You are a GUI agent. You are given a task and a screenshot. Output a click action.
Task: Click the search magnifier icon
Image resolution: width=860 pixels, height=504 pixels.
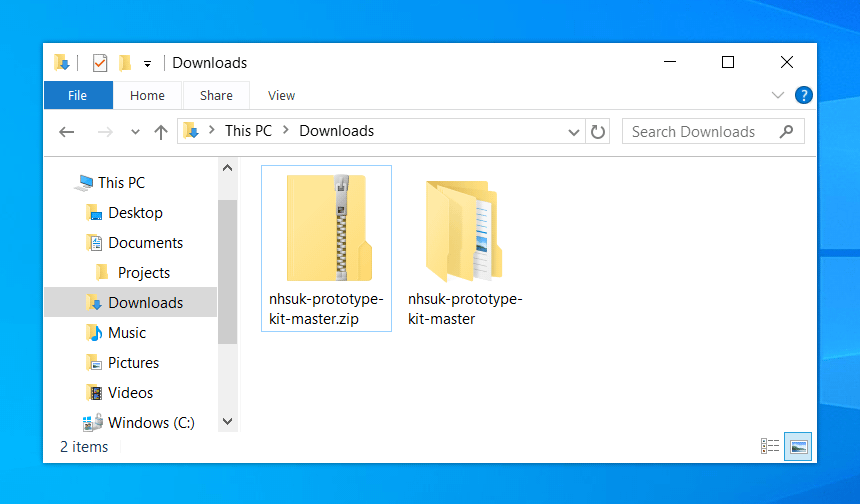click(x=786, y=131)
